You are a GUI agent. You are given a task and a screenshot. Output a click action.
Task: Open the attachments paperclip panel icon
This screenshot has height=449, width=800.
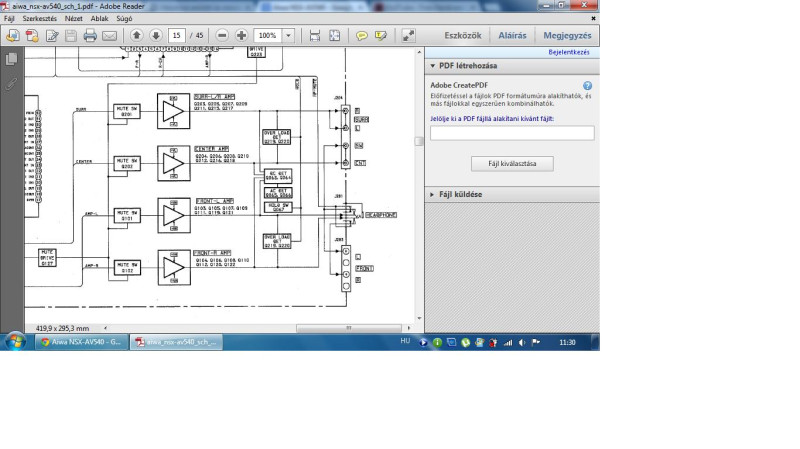pos(11,84)
